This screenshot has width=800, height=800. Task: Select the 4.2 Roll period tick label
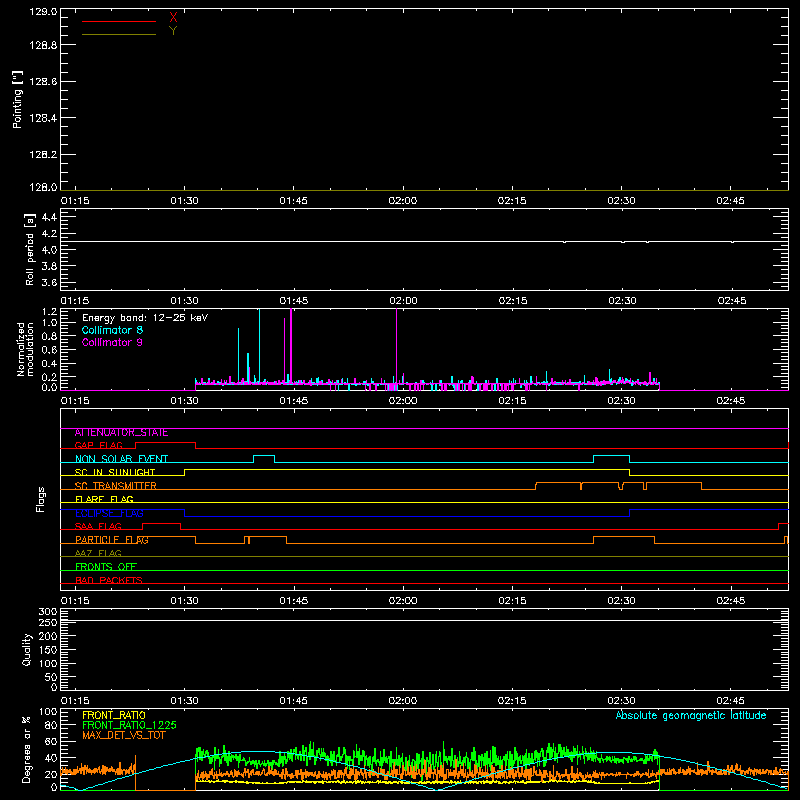click(x=49, y=234)
